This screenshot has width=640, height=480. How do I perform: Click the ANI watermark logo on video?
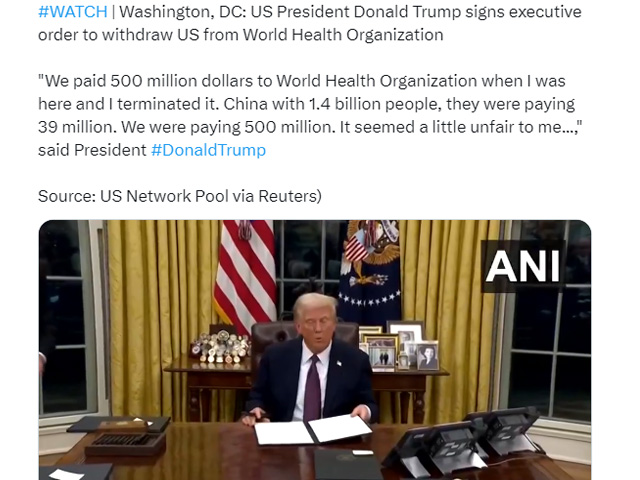pyautogui.click(x=523, y=267)
